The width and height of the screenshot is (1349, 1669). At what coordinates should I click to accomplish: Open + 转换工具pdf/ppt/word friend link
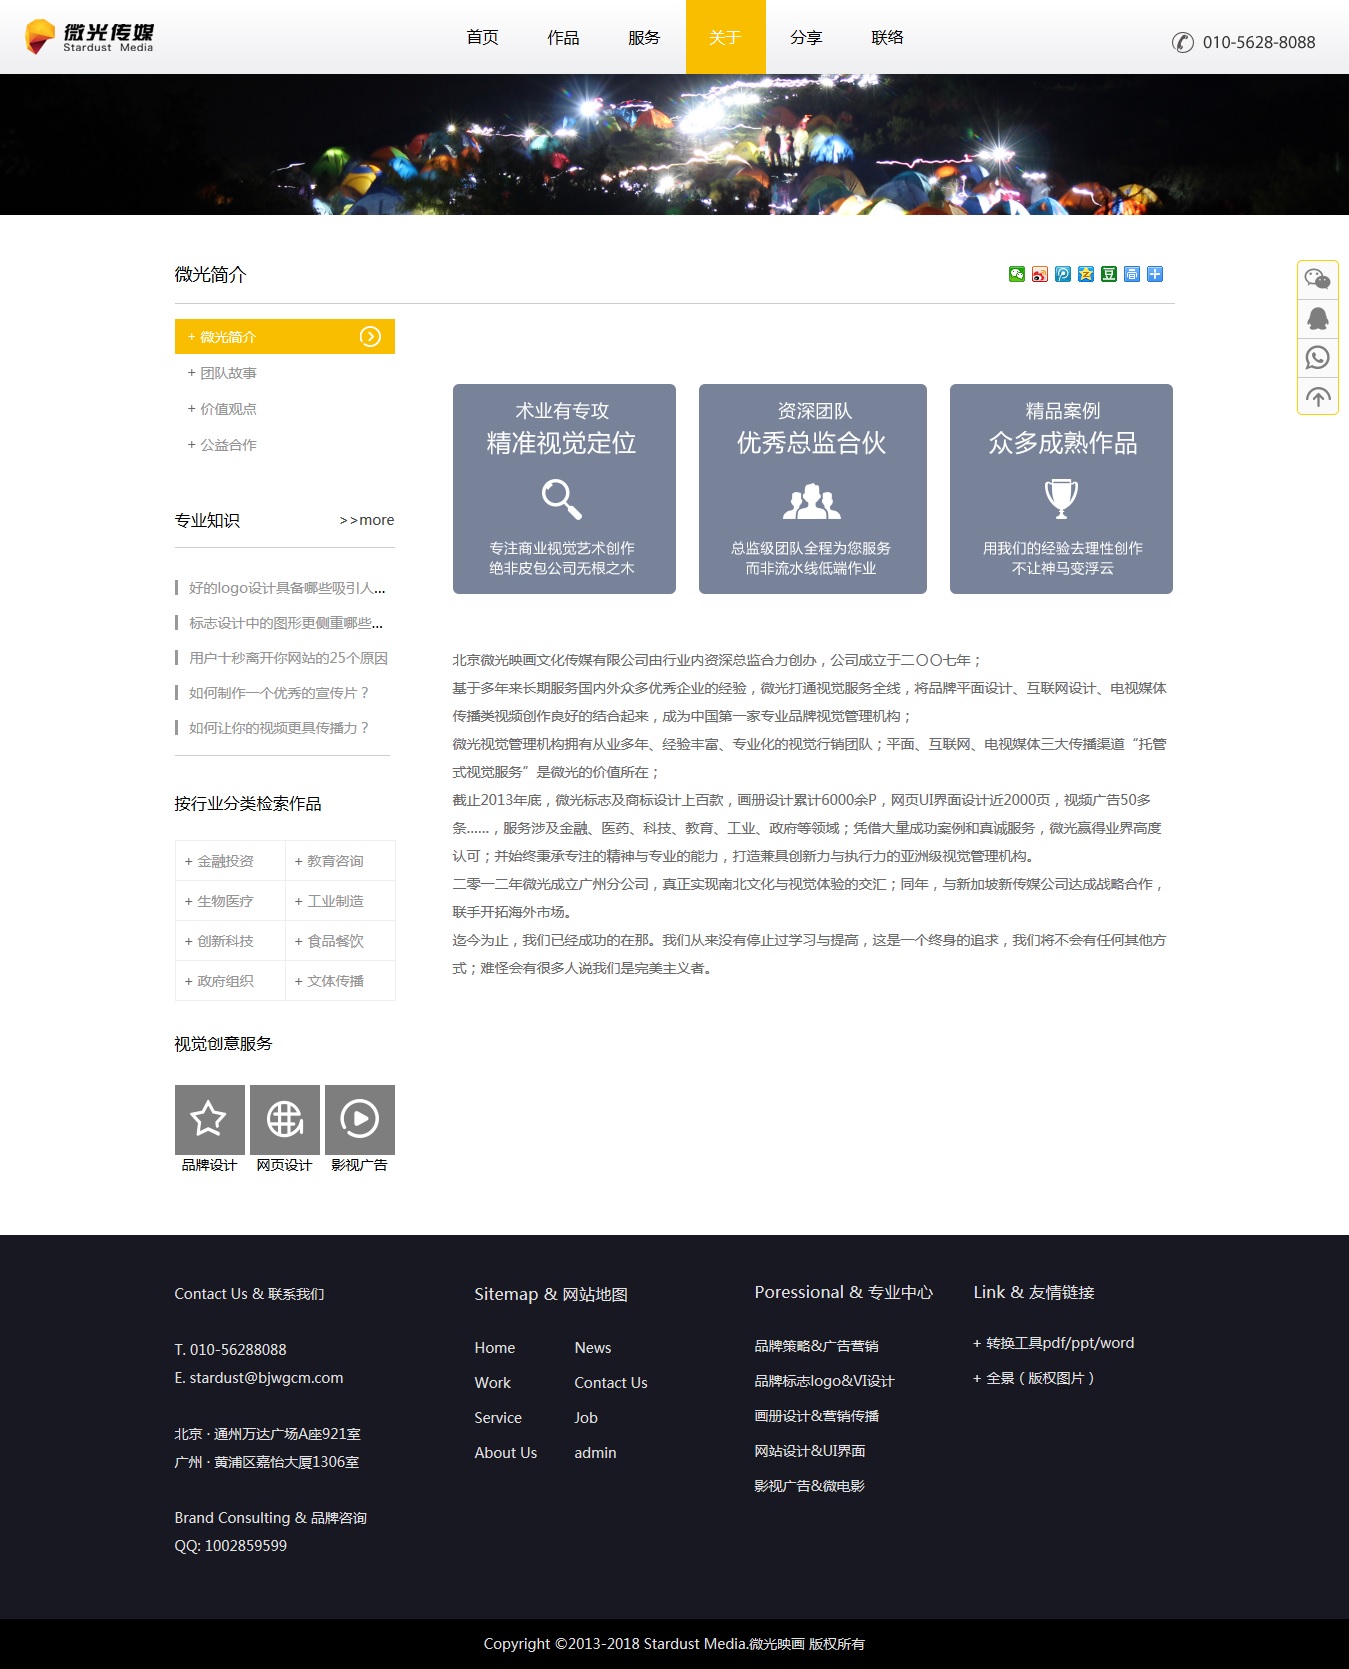(x=1054, y=1343)
